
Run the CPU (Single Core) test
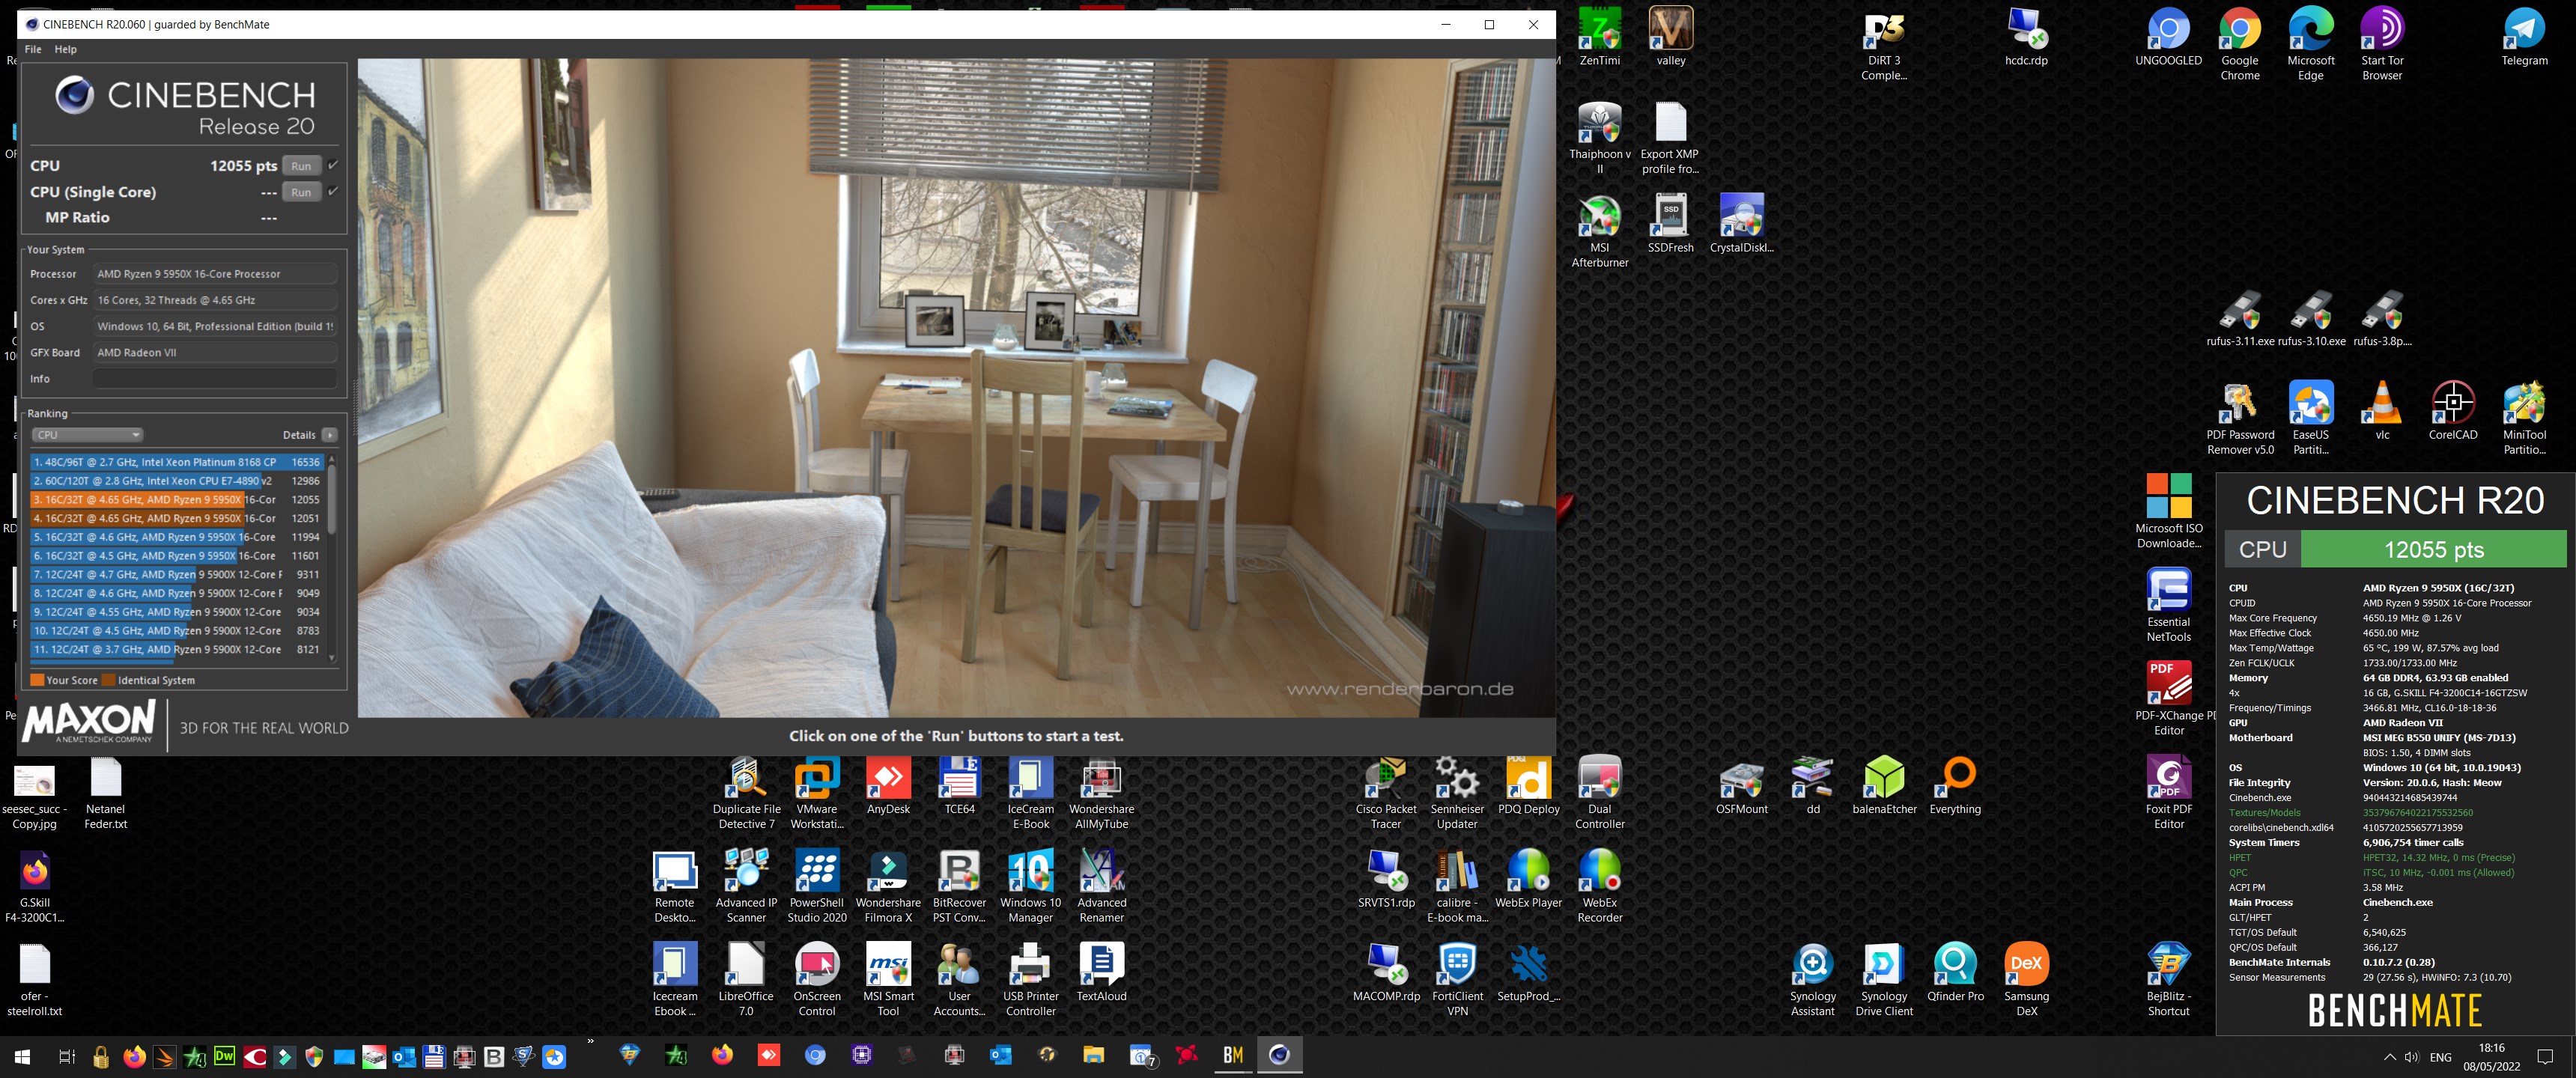coord(301,192)
